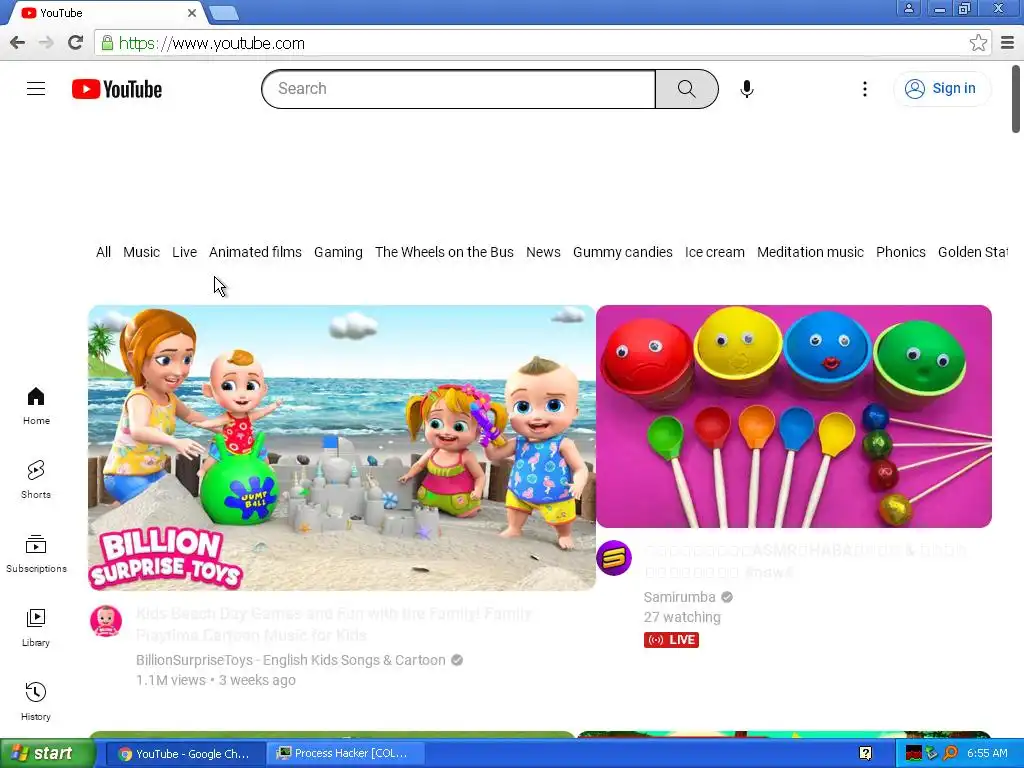Click '1.1M views • 3 weeks ago' text
This screenshot has width=1024, height=768.
[x=216, y=680]
